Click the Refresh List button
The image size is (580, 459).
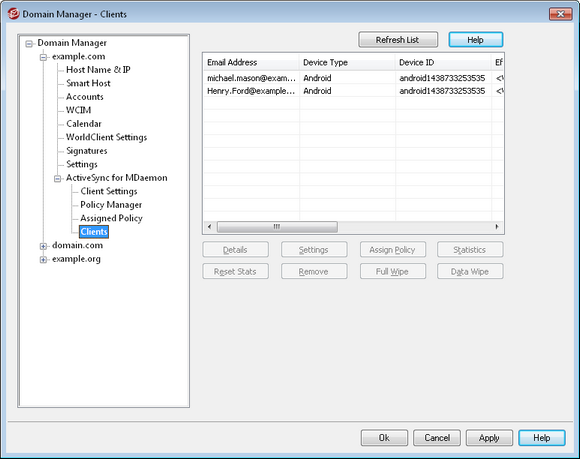398,40
